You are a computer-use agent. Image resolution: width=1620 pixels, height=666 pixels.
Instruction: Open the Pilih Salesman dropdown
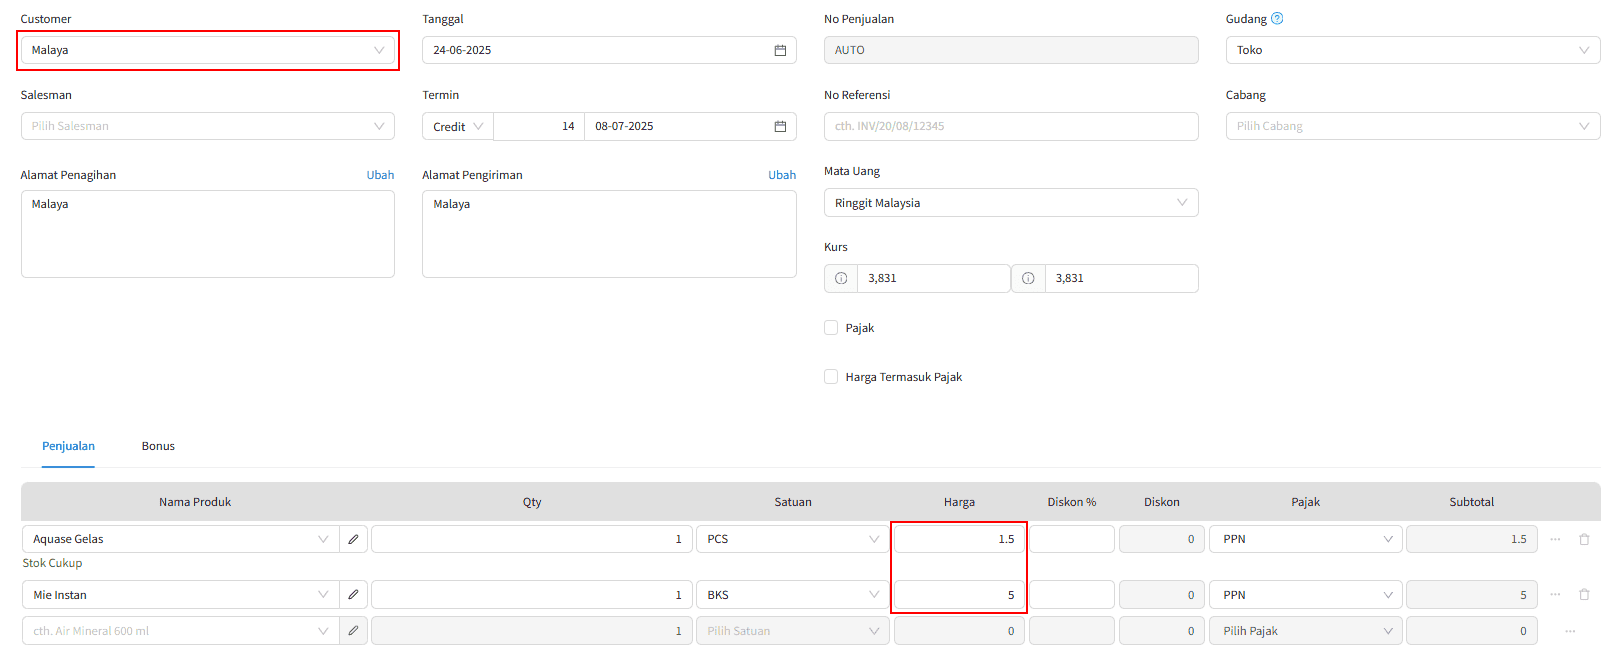tap(207, 126)
